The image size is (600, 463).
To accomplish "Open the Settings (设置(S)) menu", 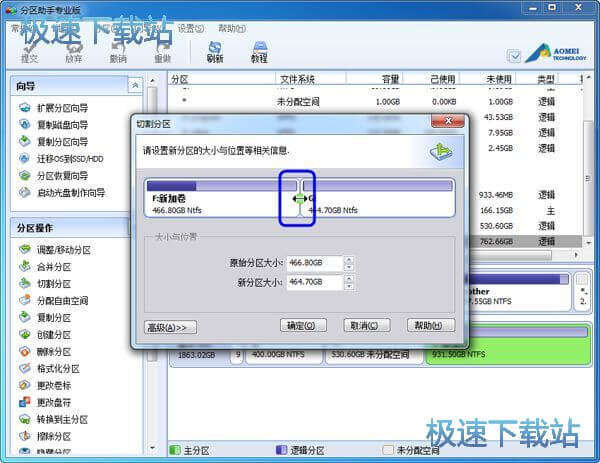I will point(191,28).
